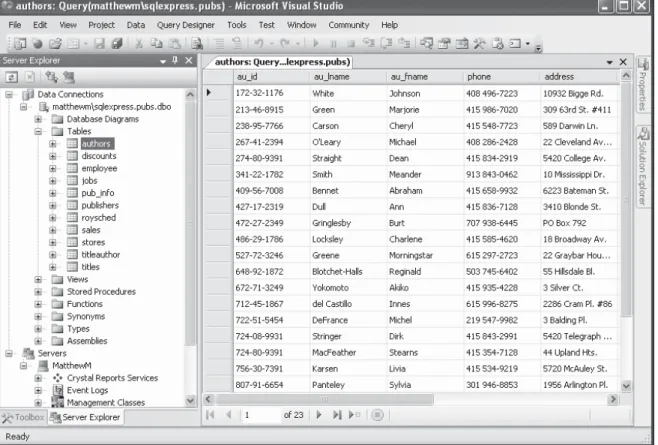Click the address column header
The height and width of the screenshot is (445, 658).
click(x=579, y=77)
